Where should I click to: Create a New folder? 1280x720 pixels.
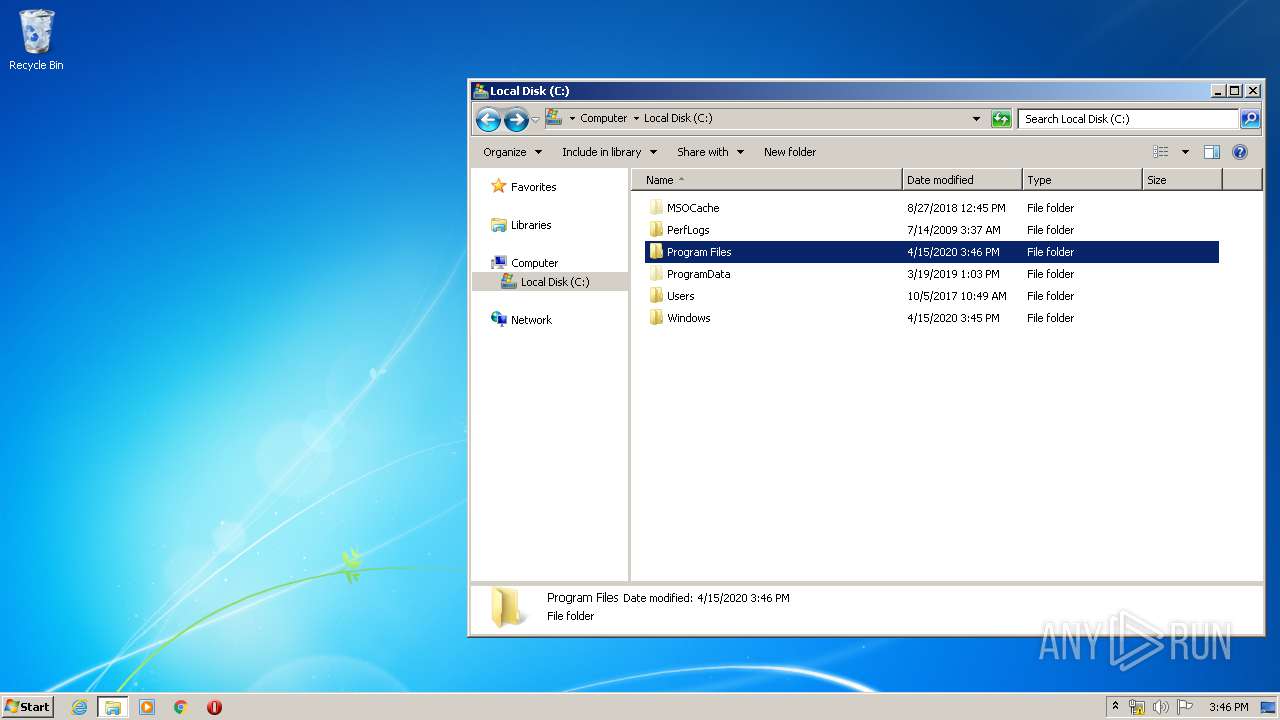[790, 152]
